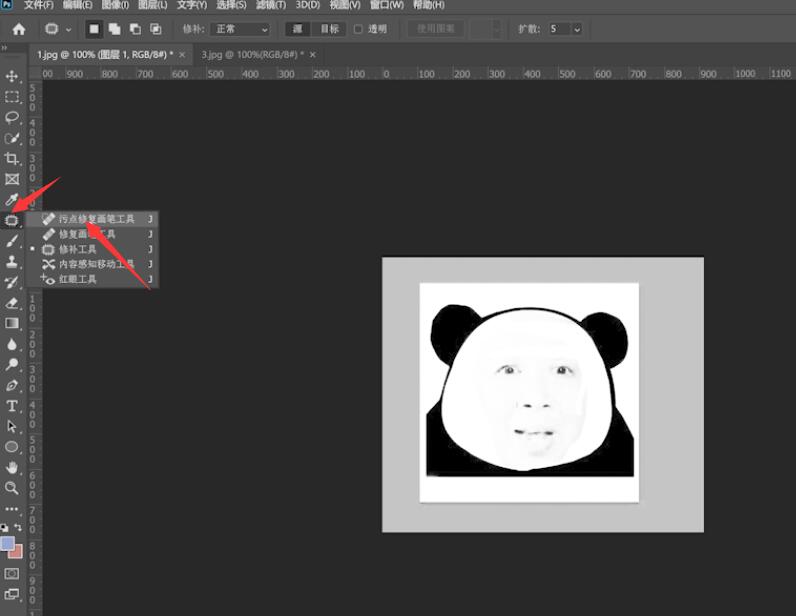796x616 pixels.
Task: Click the blue foreground color swatch
Action: tap(7, 543)
